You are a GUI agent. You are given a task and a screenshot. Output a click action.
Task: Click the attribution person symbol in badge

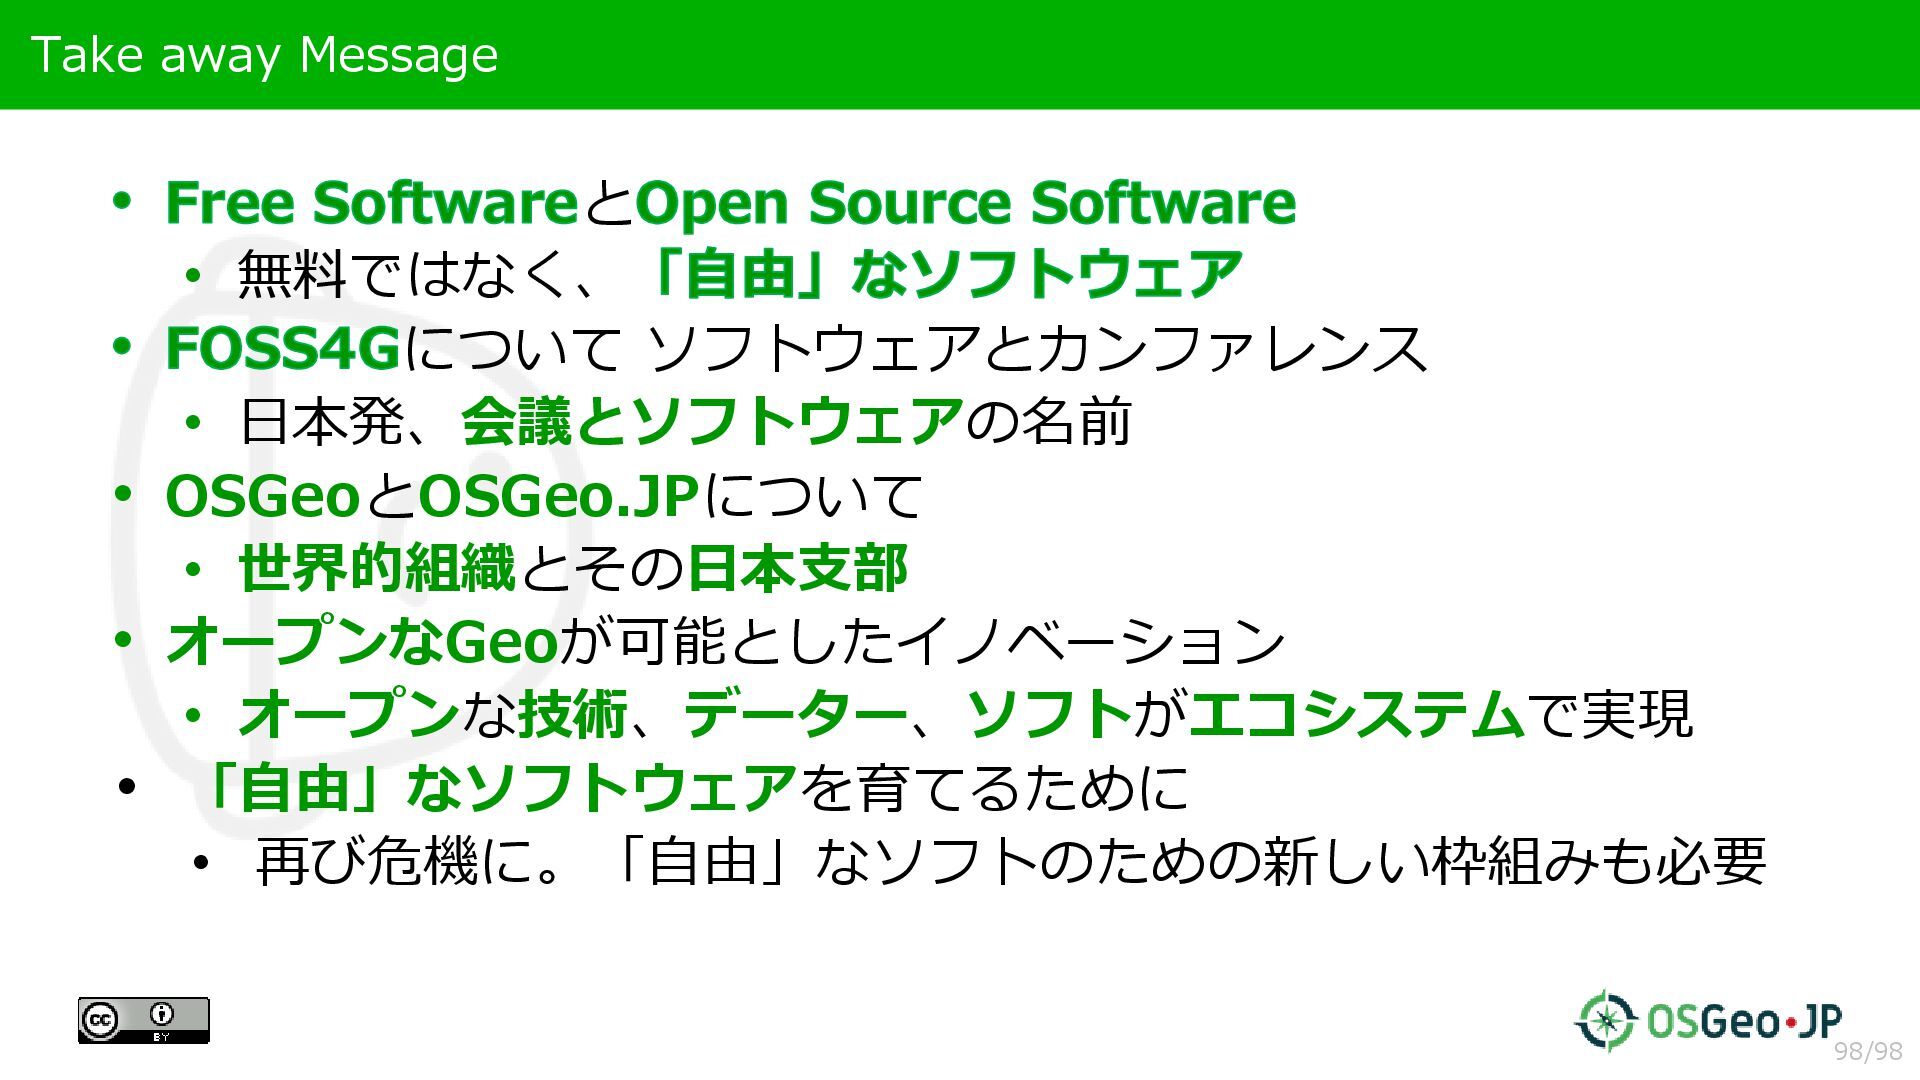click(x=162, y=1014)
